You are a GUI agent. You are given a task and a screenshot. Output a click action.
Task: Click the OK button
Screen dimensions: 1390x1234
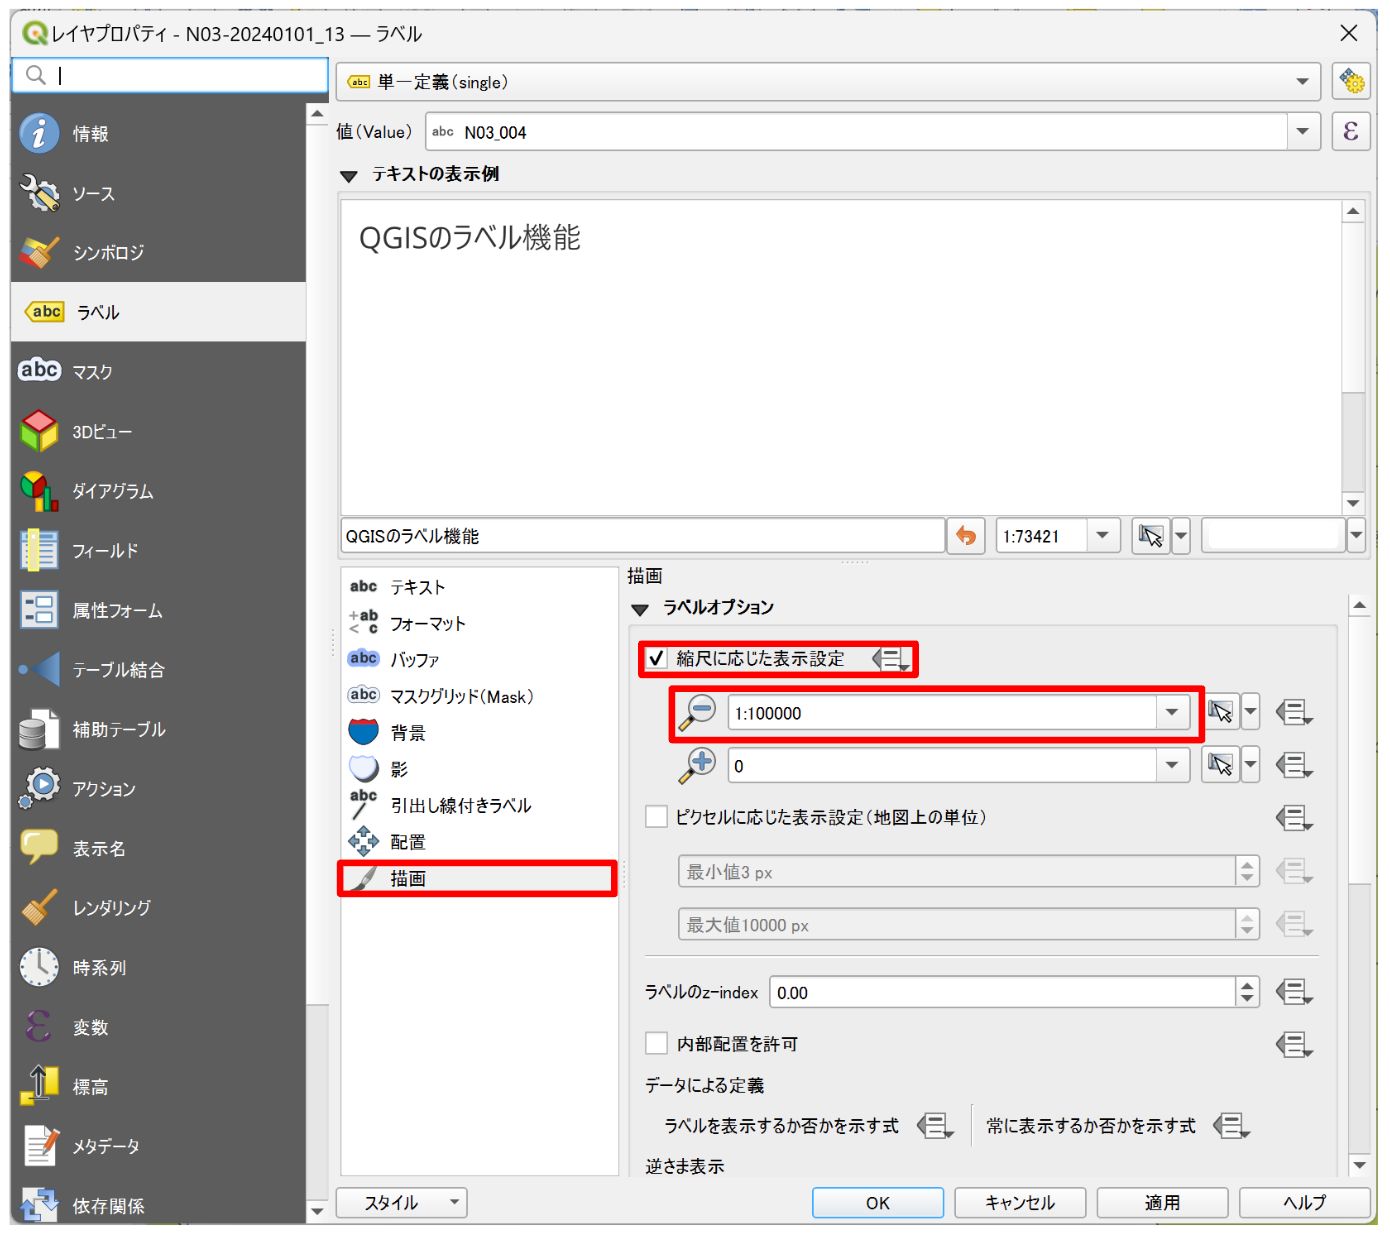tap(878, 1202)
